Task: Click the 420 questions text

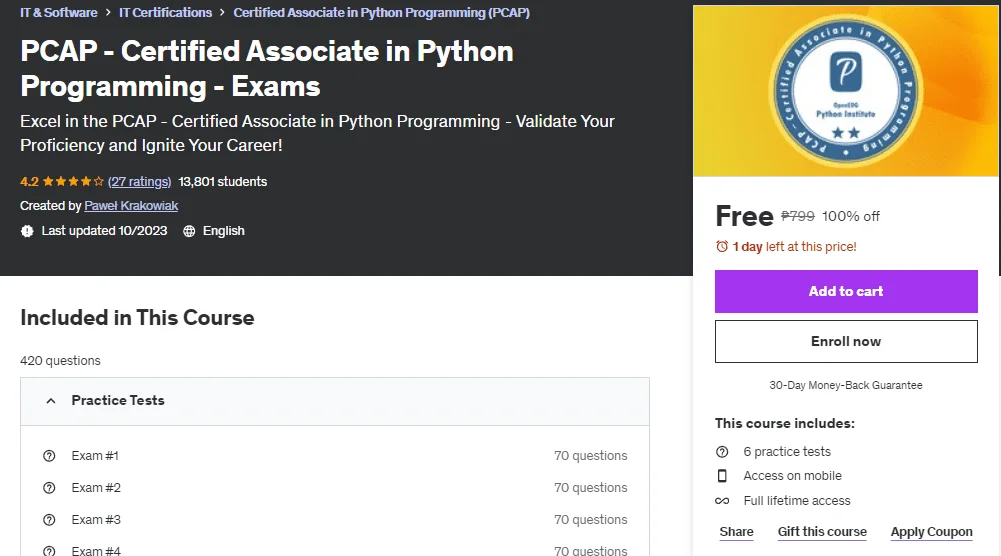Action: [x=60, y=361]
